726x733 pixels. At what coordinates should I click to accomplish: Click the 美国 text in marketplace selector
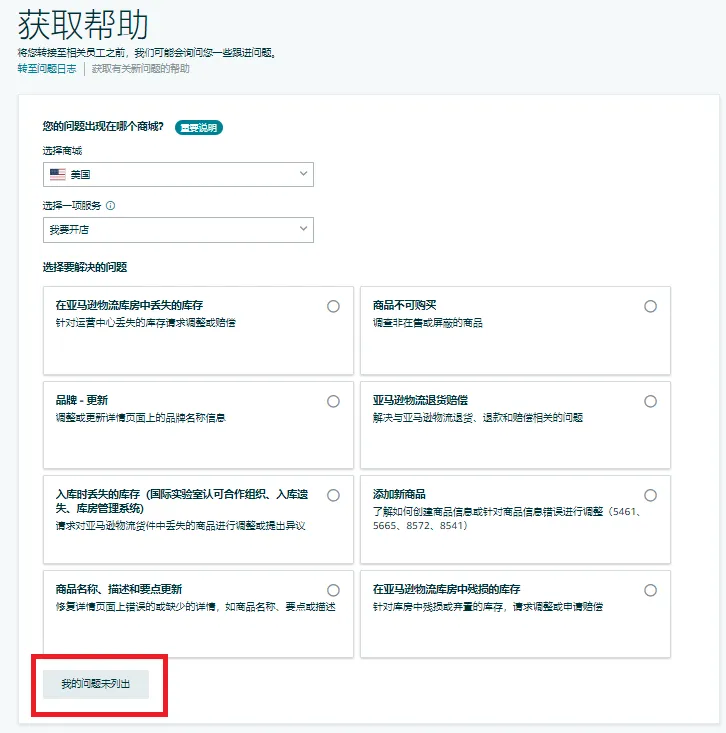[x=80, y=174]
